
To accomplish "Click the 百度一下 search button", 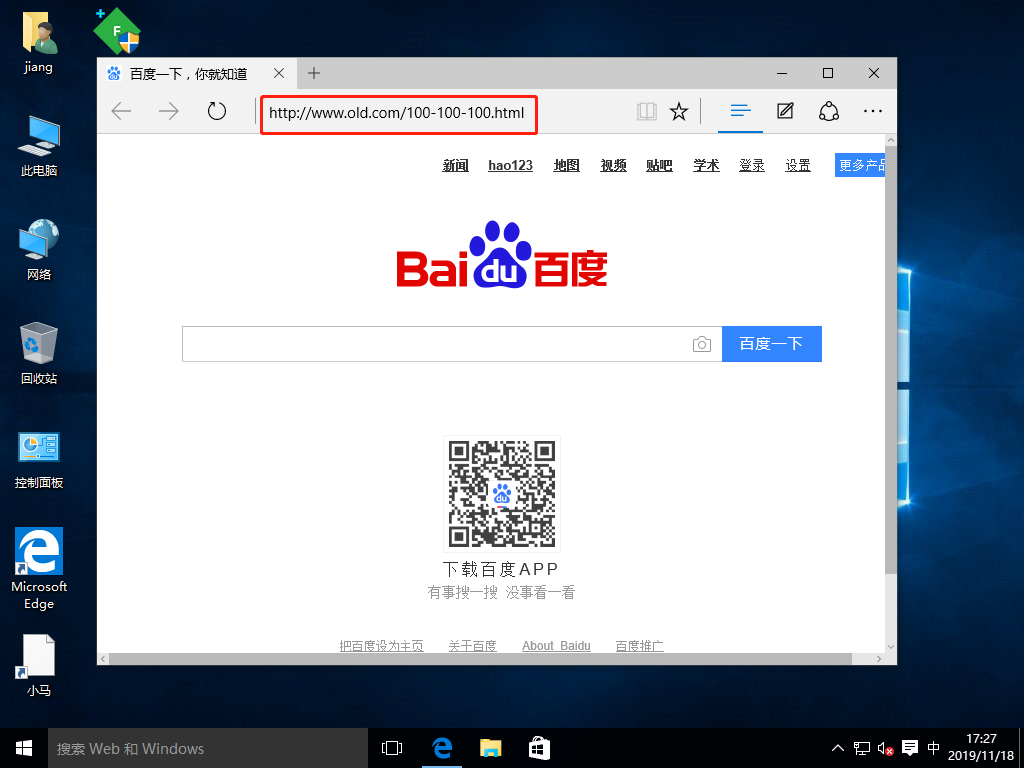I will click(x=771, y=344).
